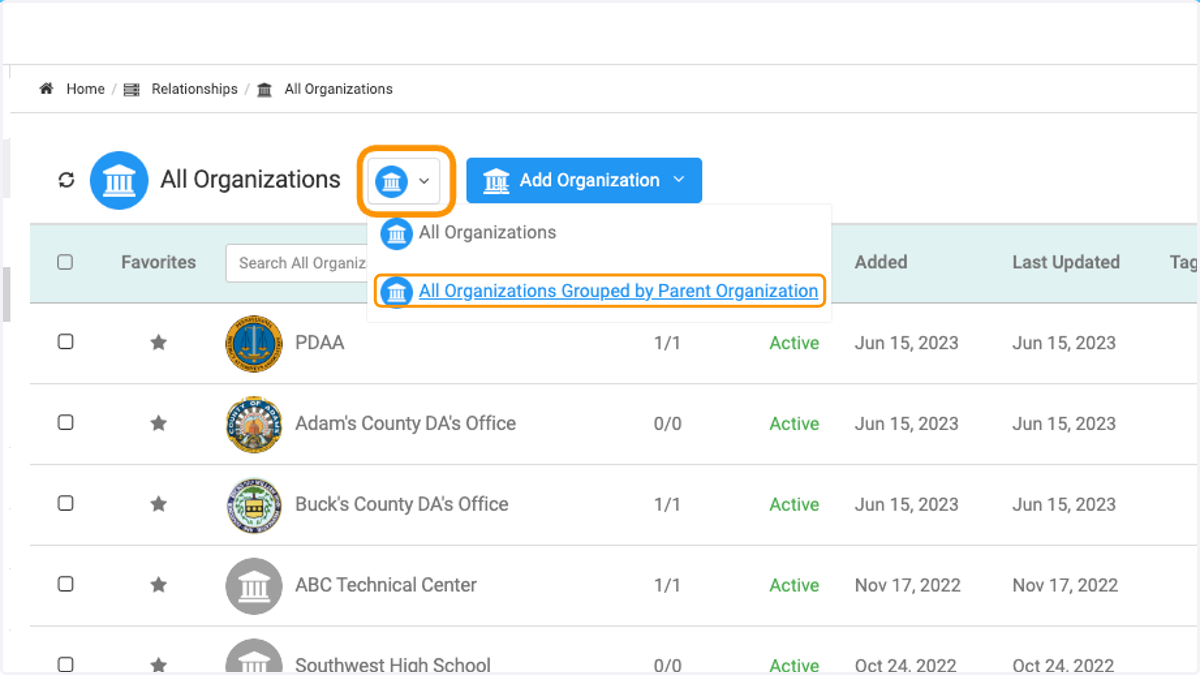This screenshot has width=1200, height=675.
Task: Click the 1/1 count in PDAA row
Action: point(667,343)
